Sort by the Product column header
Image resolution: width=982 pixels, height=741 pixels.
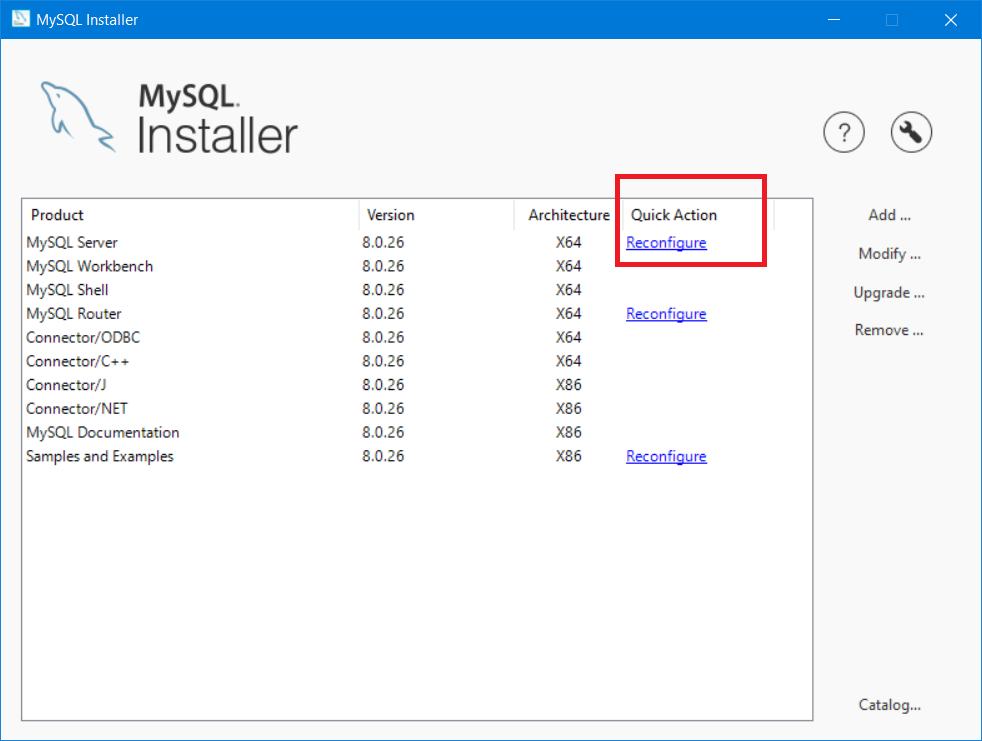coord(190,215)
